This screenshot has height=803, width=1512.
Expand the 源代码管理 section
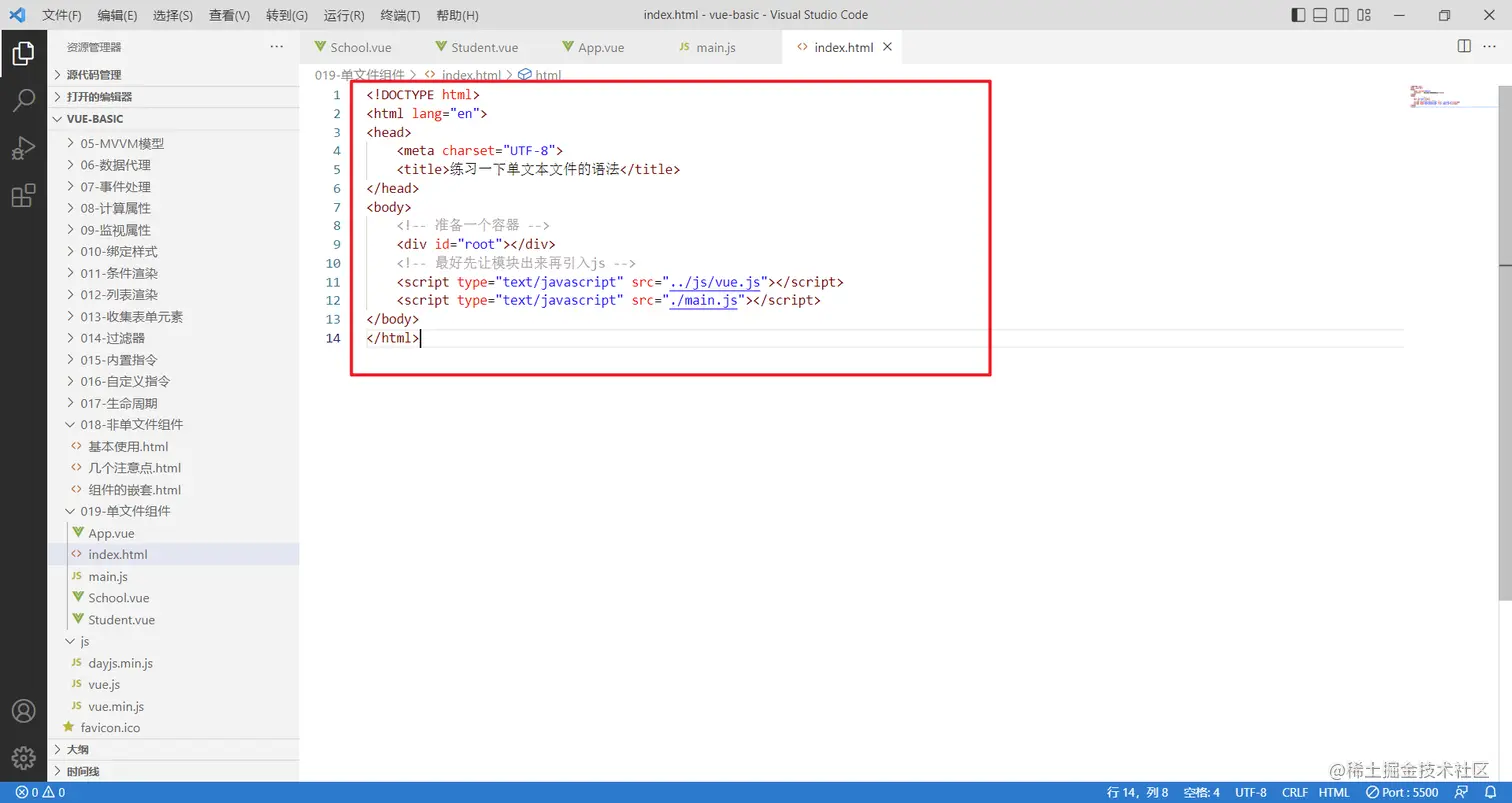coord(174,75)
